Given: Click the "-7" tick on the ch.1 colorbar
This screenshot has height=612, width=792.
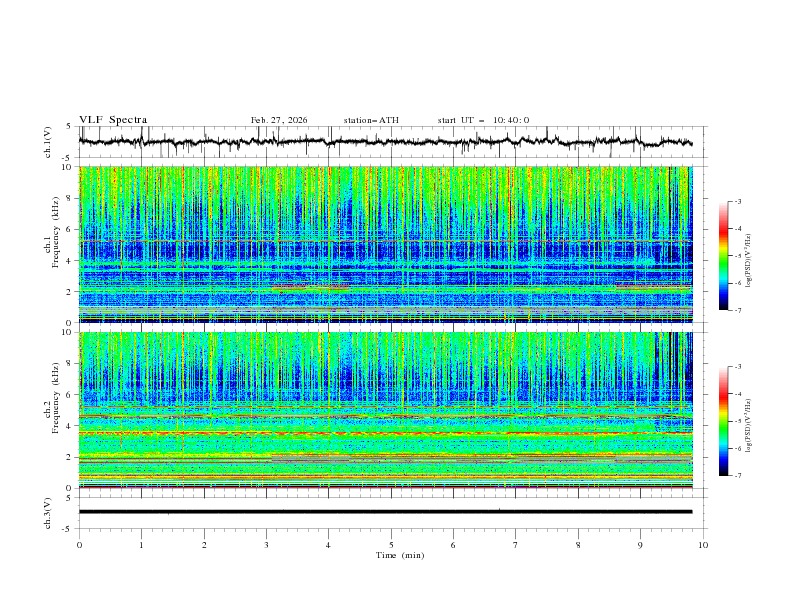Looking at the screenshot, I should click(x=737, y=310).
